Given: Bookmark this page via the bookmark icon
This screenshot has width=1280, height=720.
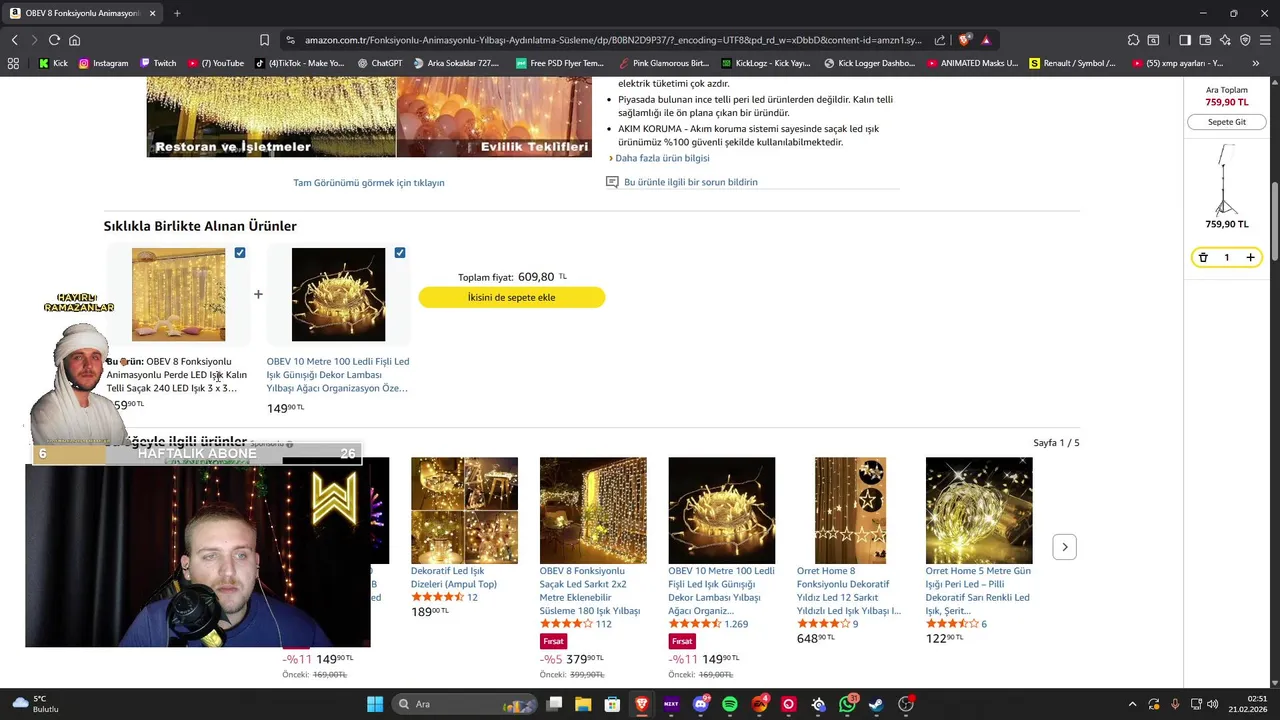Looking at the screenshot, I should click(264, 40).
